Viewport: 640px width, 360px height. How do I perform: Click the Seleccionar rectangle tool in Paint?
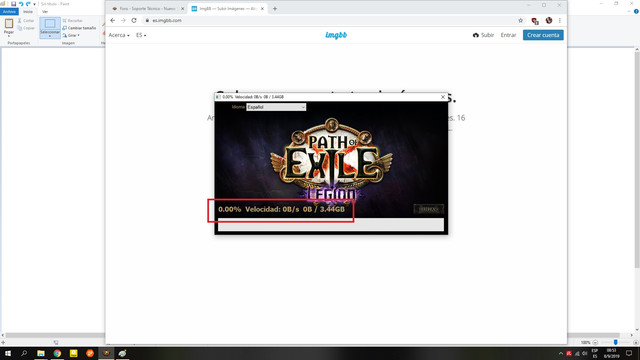(50, 24)
